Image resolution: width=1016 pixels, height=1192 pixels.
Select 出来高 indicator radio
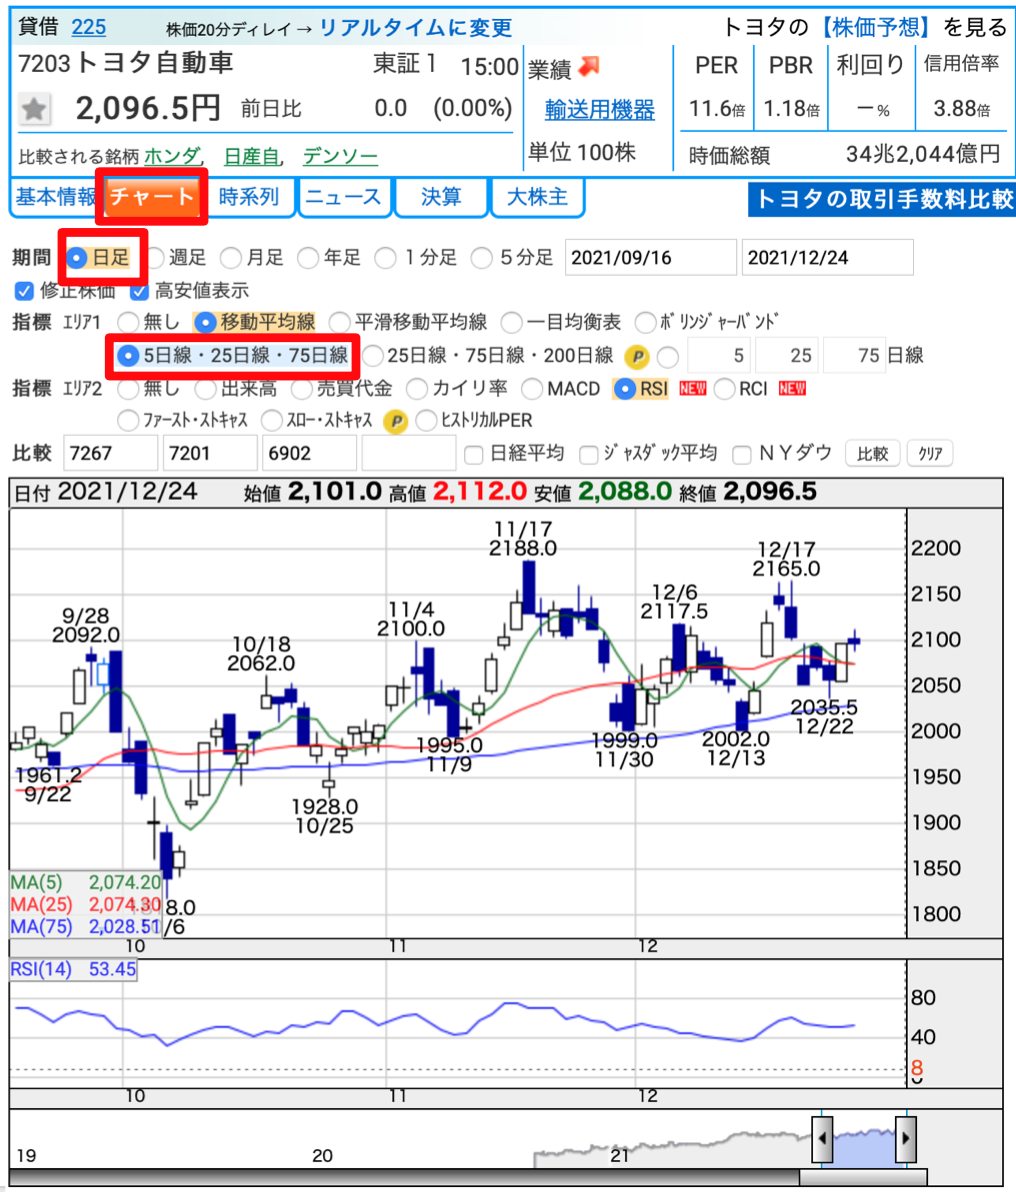pos(205,389)
